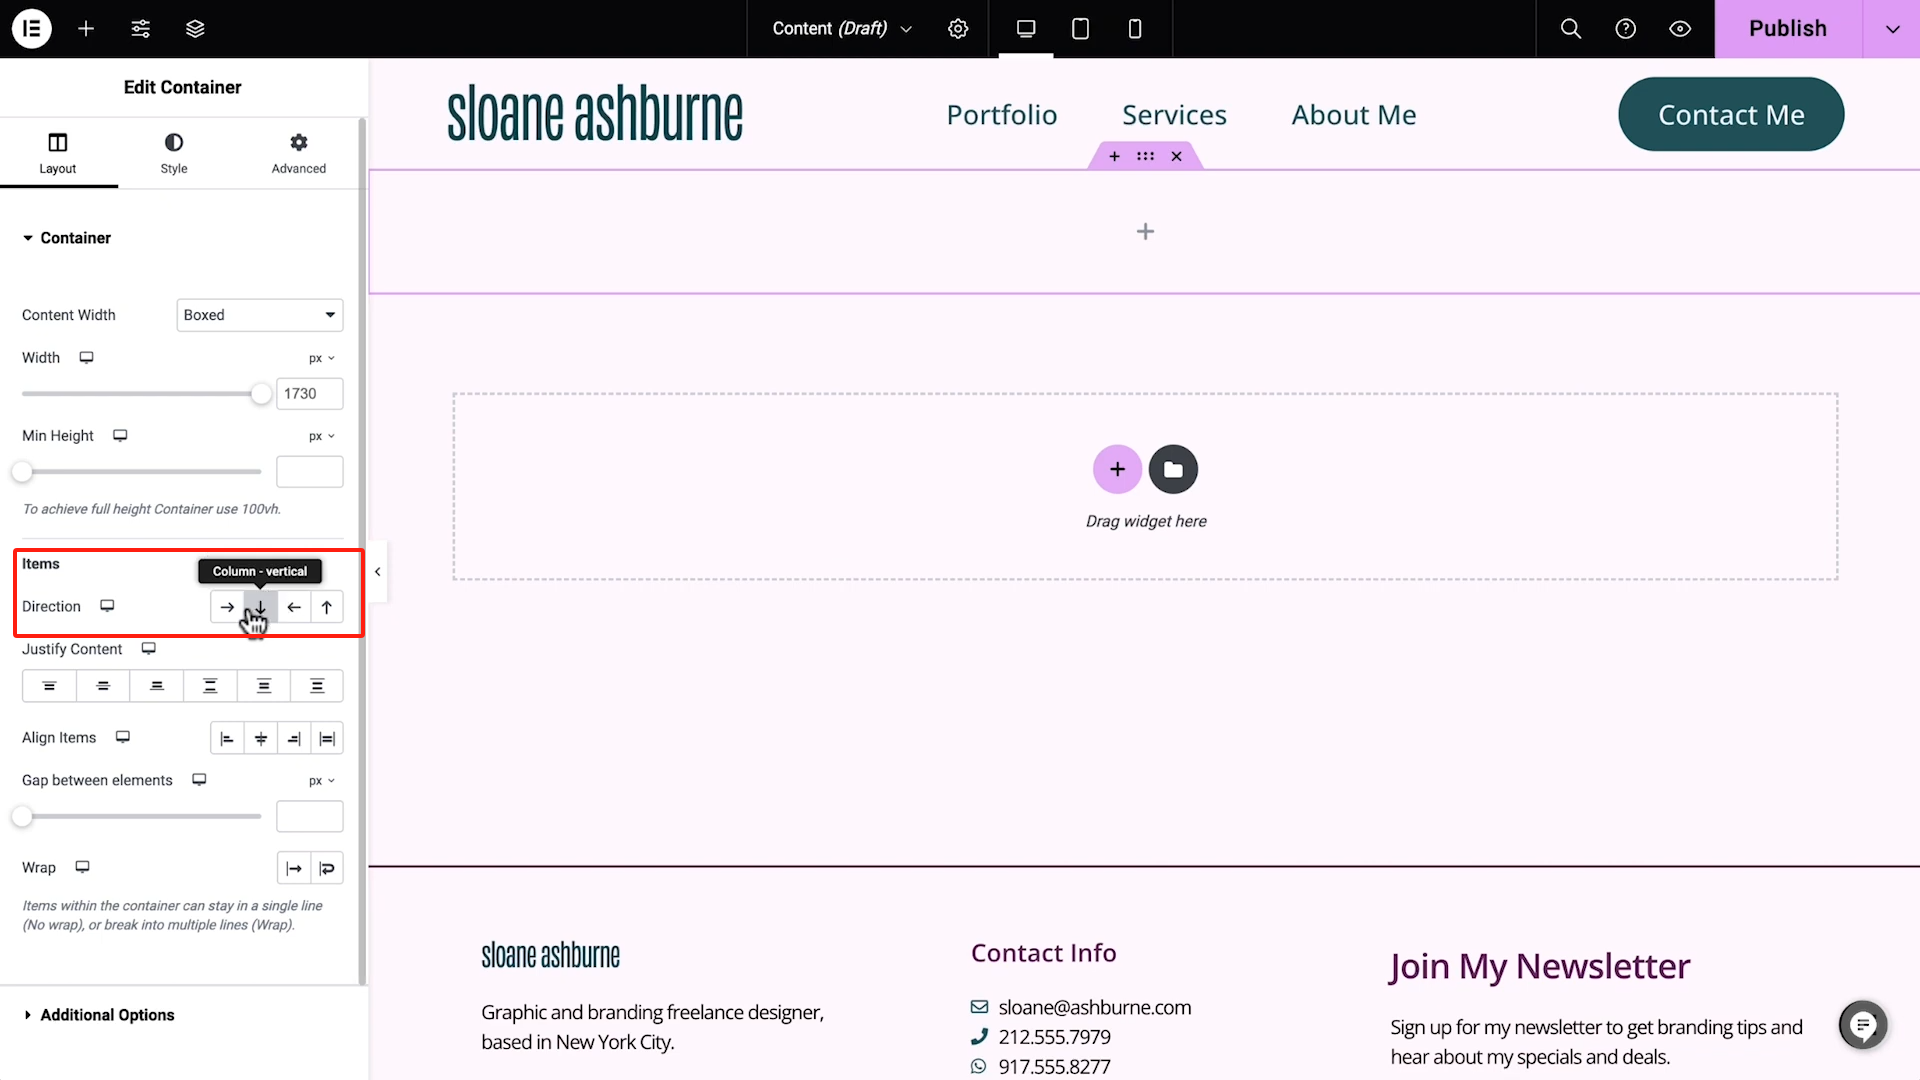The height and width of the screenshot is (1080, 1920).
Task: Switch to tablet responsive view
Action: coord(1080,29)
